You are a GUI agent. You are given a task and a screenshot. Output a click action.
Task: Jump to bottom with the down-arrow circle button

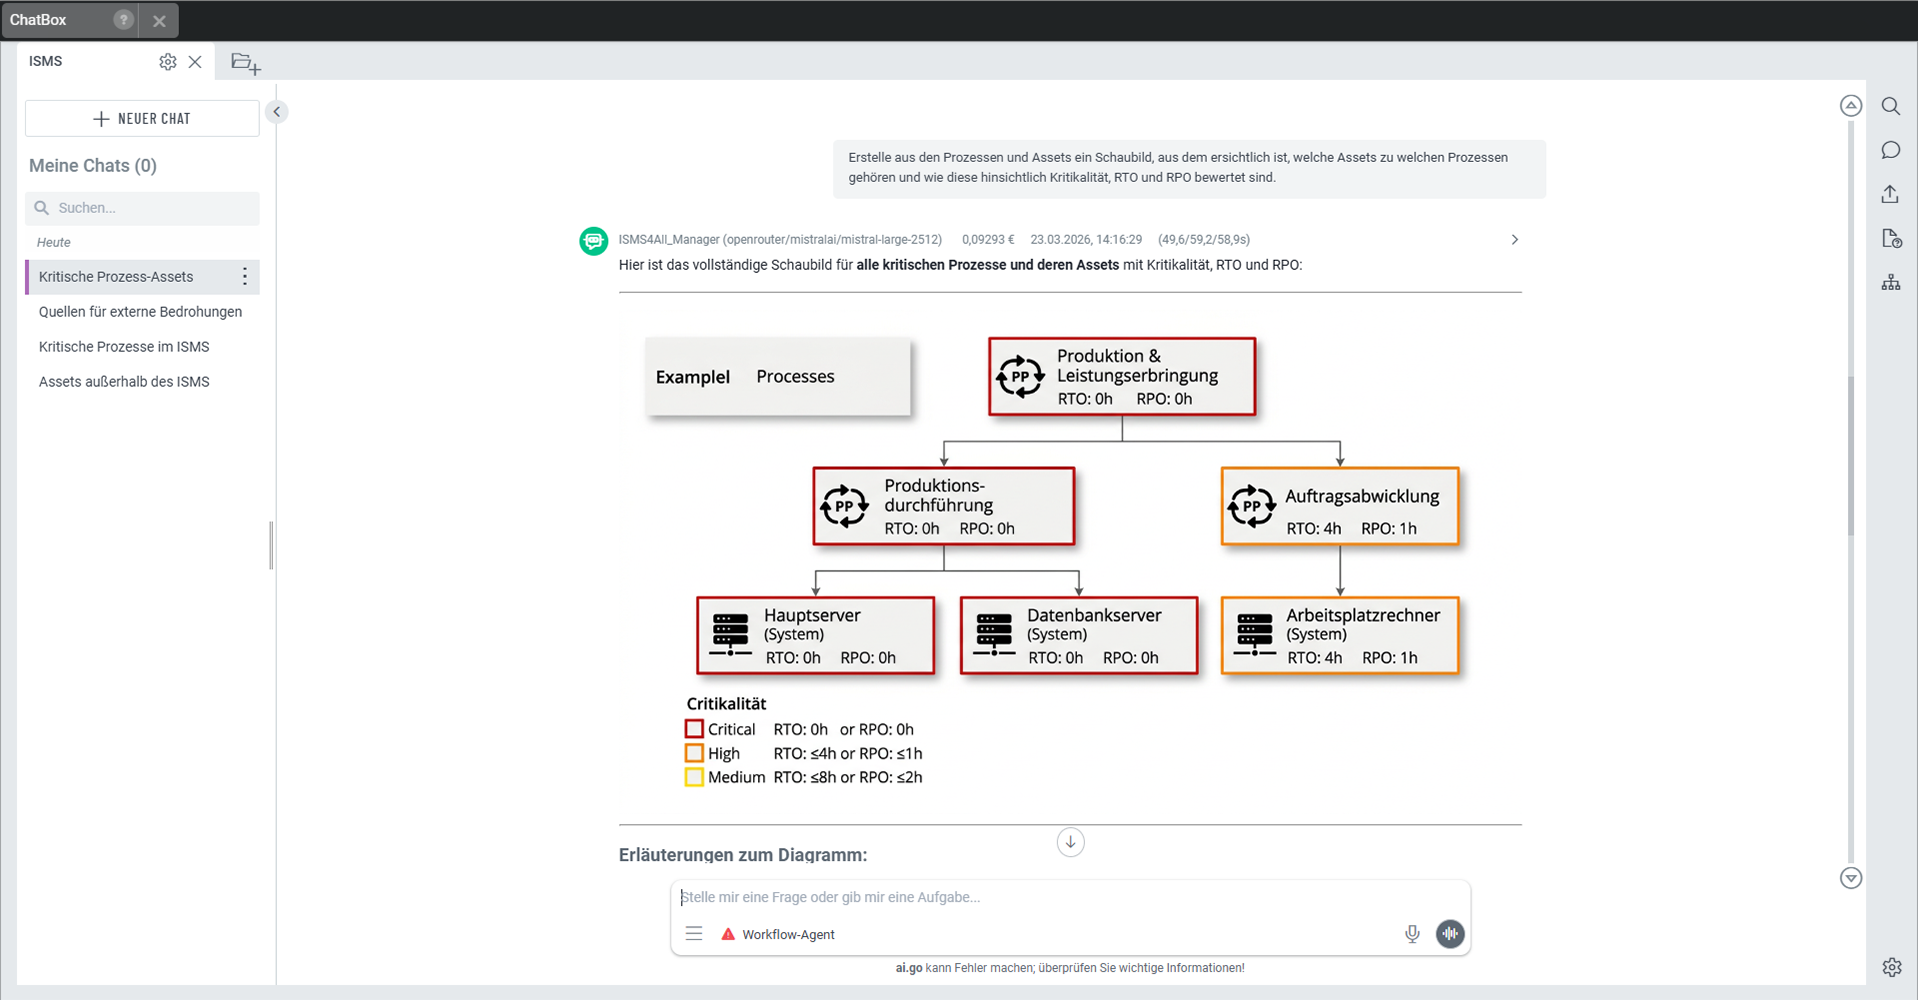click(x=1070, y=842)
